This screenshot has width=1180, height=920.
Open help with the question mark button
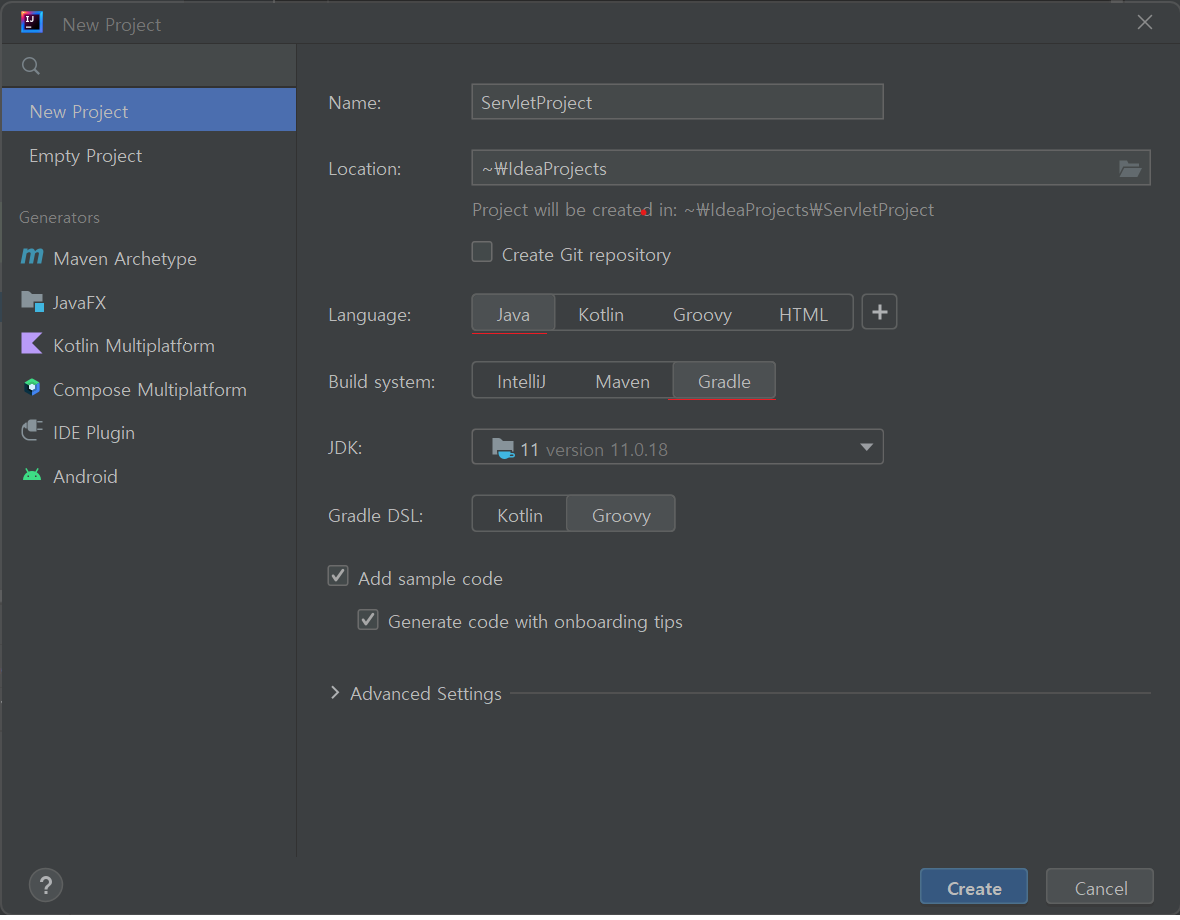click(x=46, y=885)
